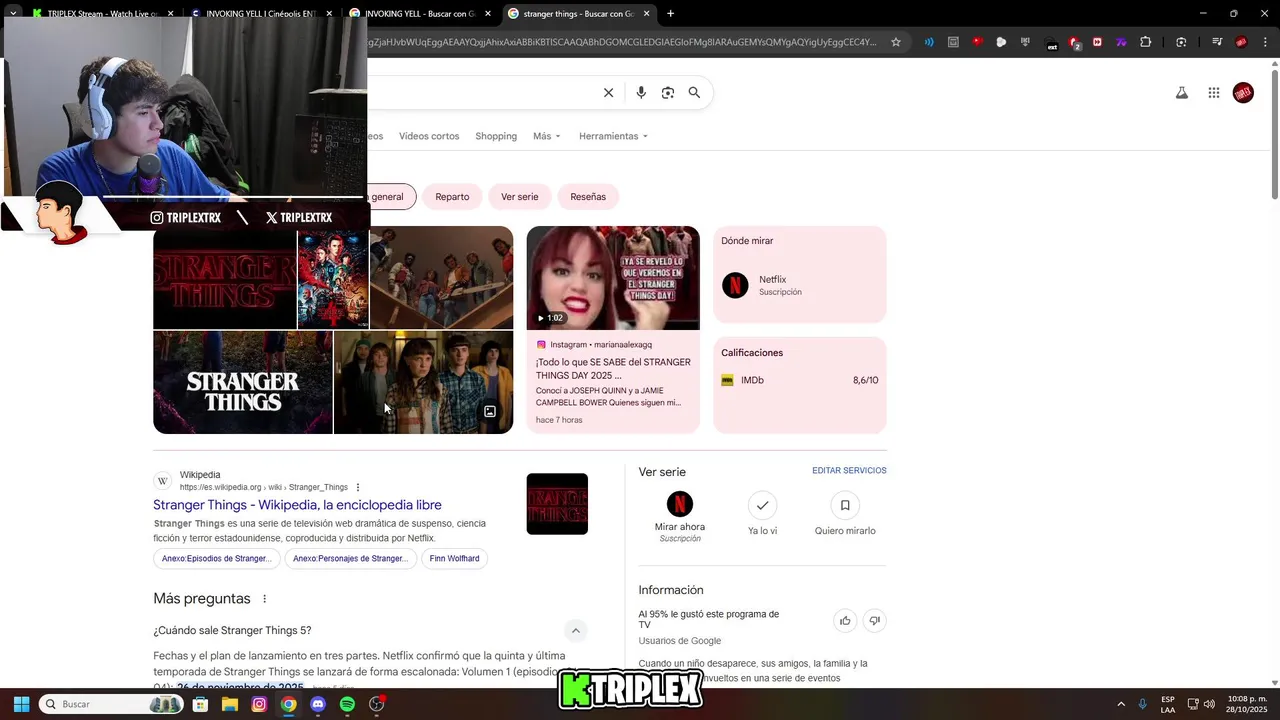Show hidden system tray icons chevron

[1121, 704]
